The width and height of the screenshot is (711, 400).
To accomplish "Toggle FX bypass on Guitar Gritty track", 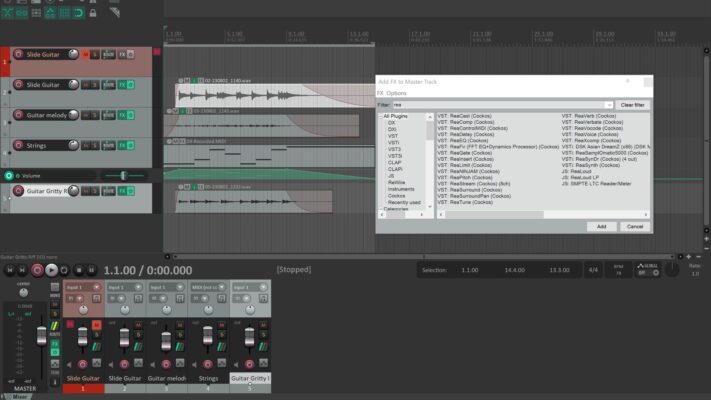I will pyautogui.click(x=131, y=191).
